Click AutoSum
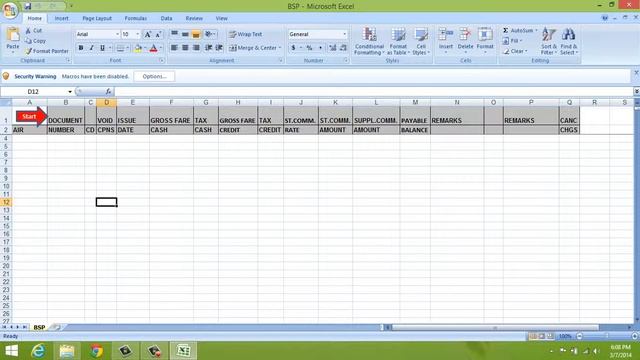 tap(518, 31)
